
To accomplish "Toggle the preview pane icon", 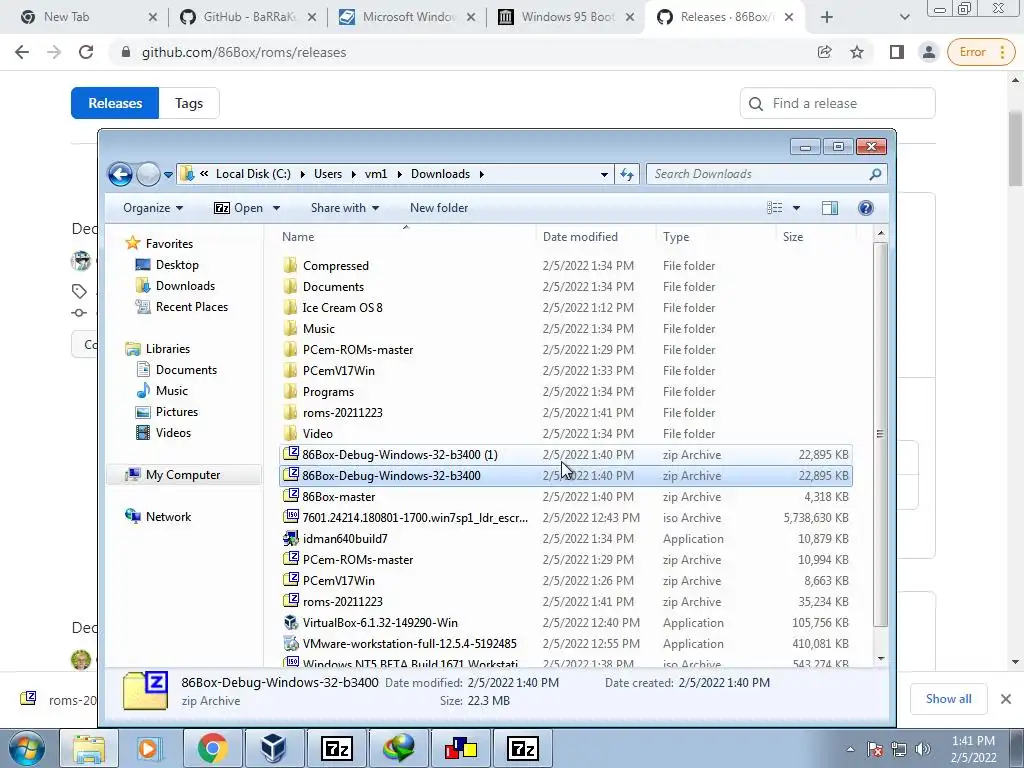I will 829,208.
